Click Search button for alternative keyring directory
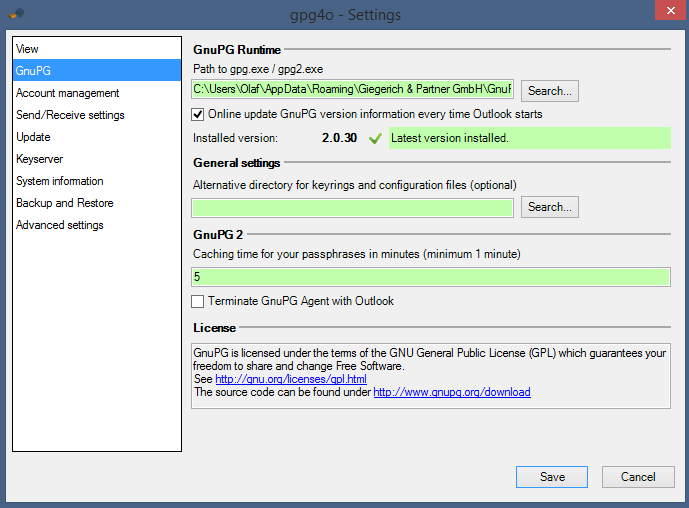This screenshot has width=689, height=508. 550,207
